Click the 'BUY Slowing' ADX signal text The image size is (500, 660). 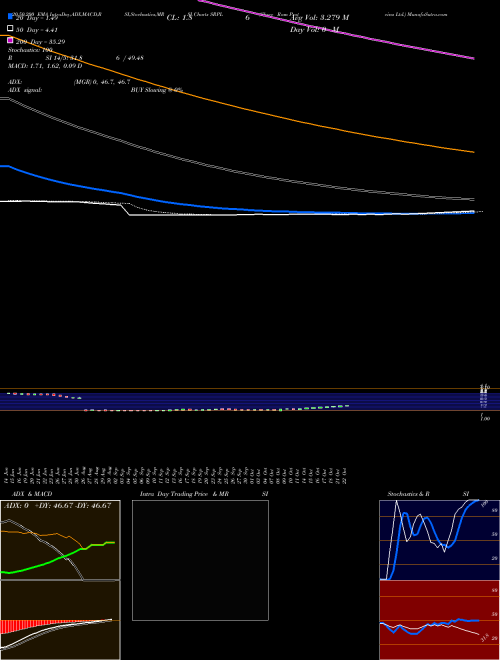coord(157,90)
